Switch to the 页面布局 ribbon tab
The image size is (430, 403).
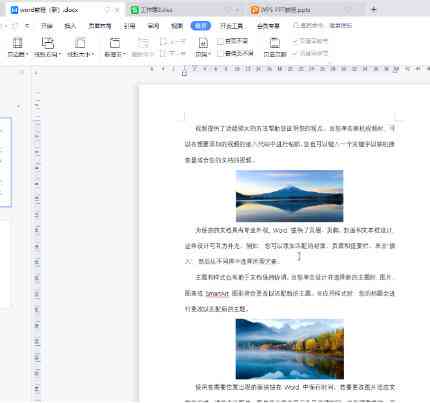(100, 26)
